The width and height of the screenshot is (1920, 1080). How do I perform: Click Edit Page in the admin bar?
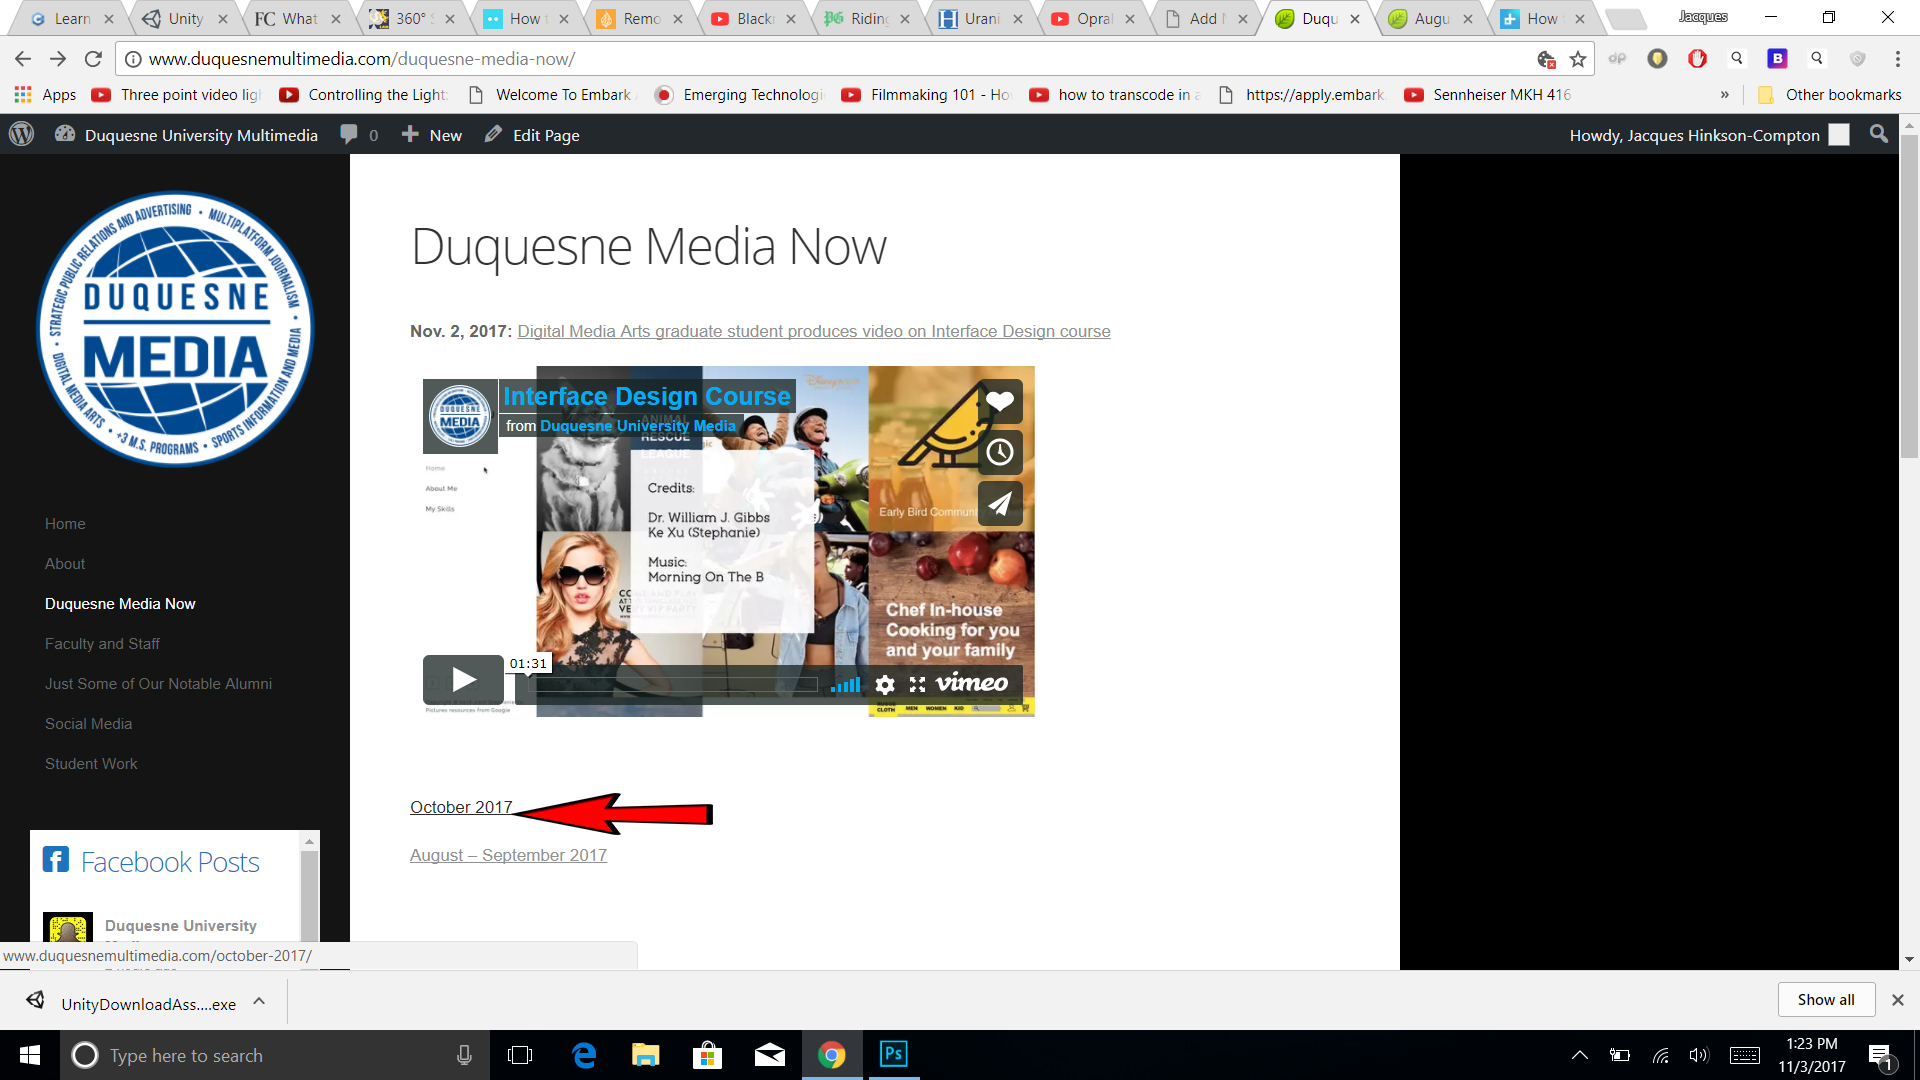[532, 134]
